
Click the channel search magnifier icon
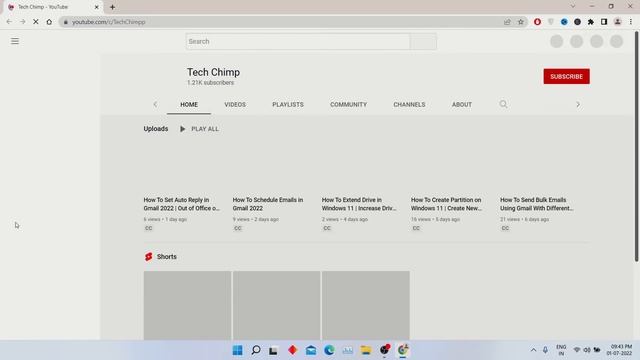[503, 104]
